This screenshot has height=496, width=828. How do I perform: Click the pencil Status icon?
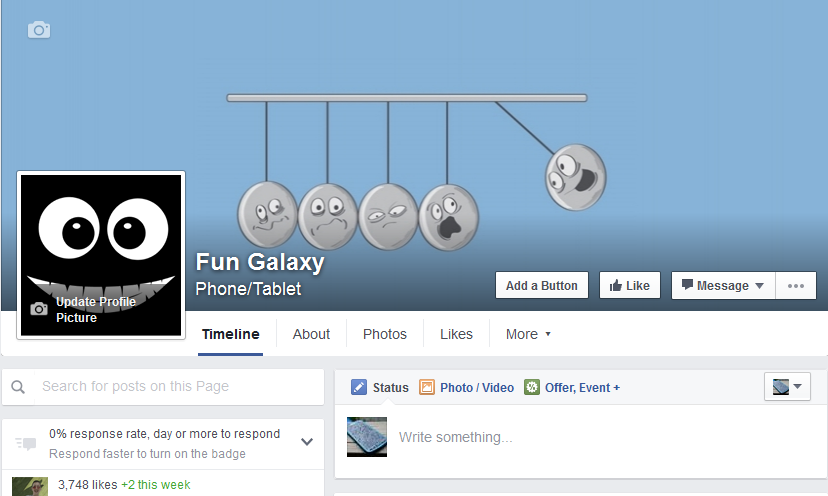coord(359,387)
